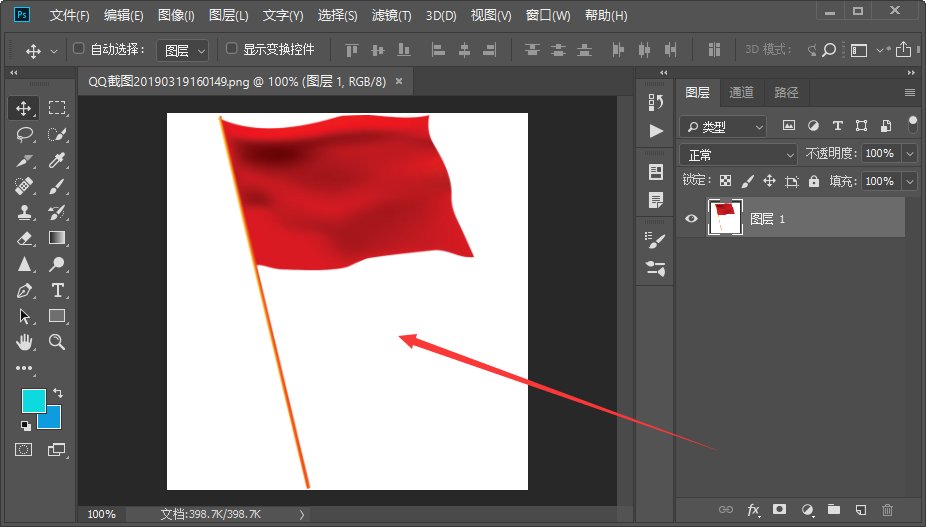Open the status bar info arrow
The image size is (926, 527).
coord(302,515)
